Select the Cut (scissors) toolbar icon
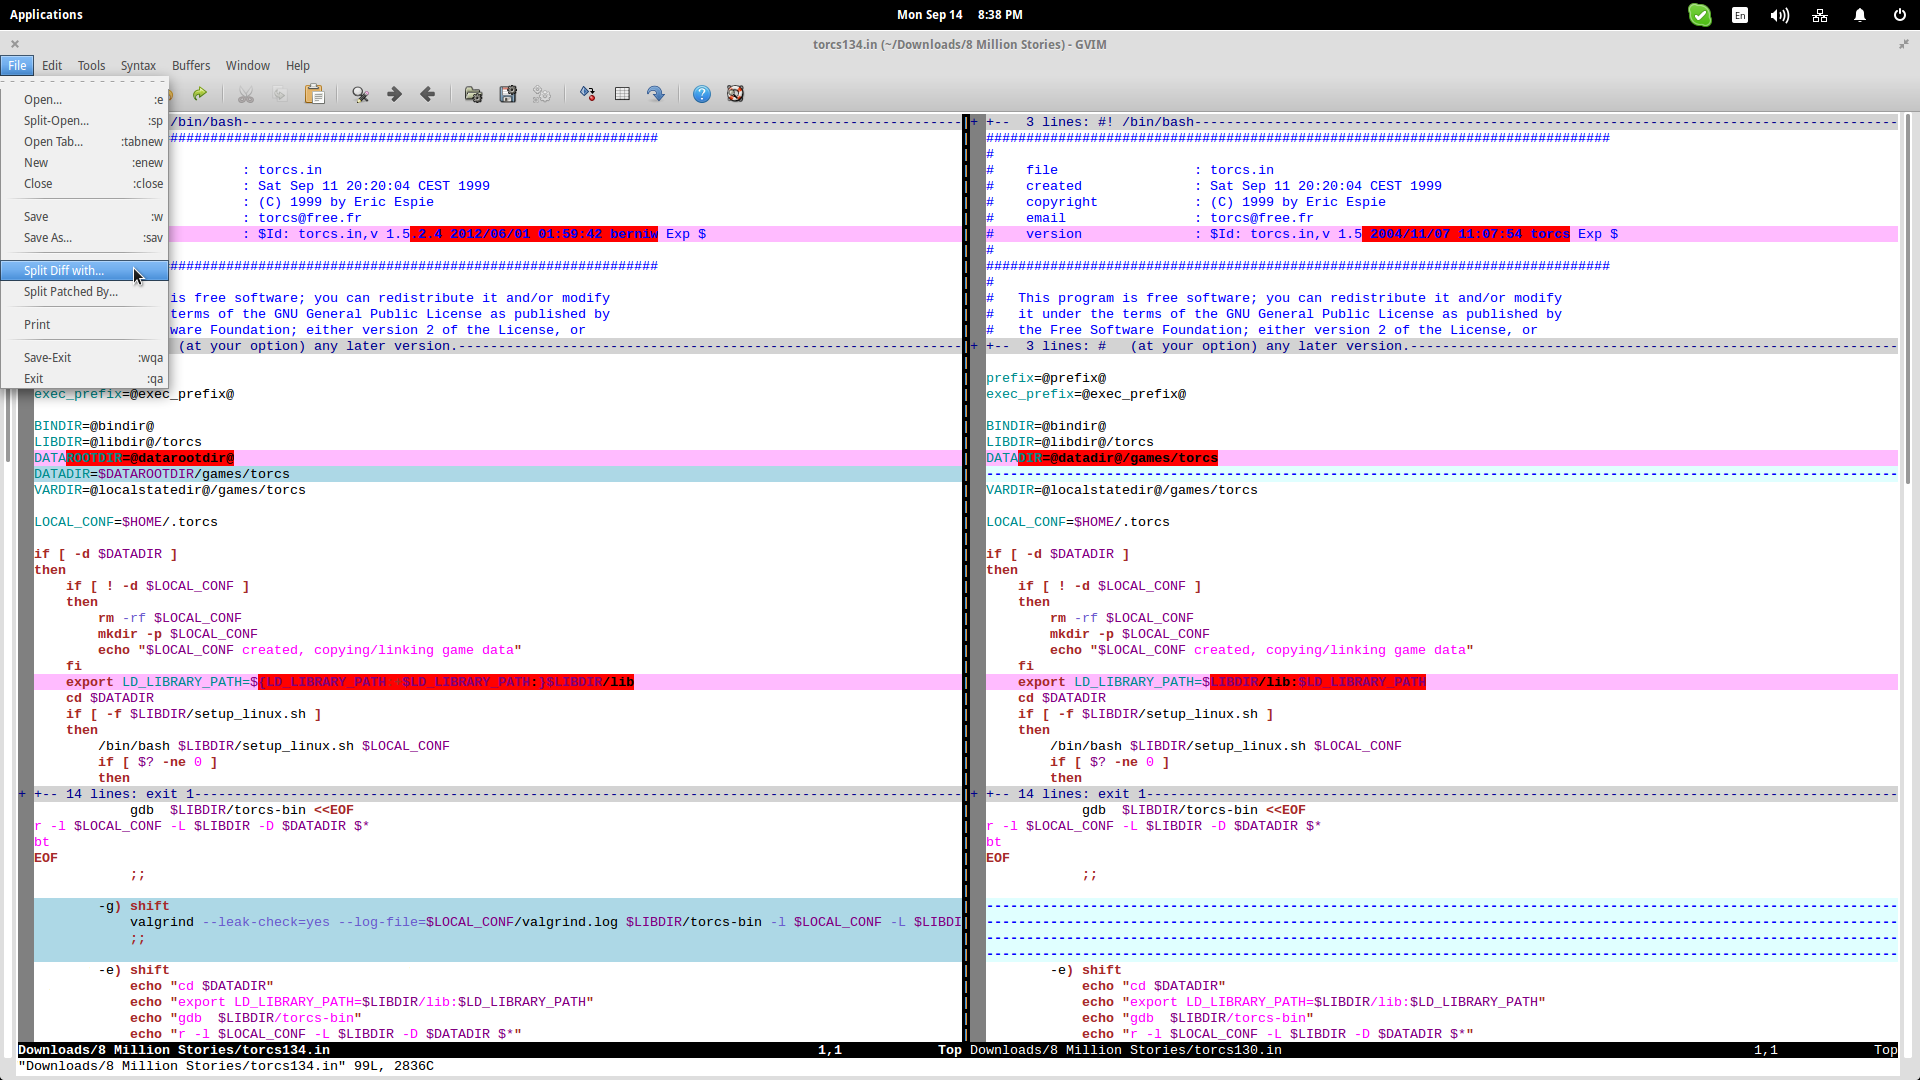 pyautogui.click(x=246, y=94)
